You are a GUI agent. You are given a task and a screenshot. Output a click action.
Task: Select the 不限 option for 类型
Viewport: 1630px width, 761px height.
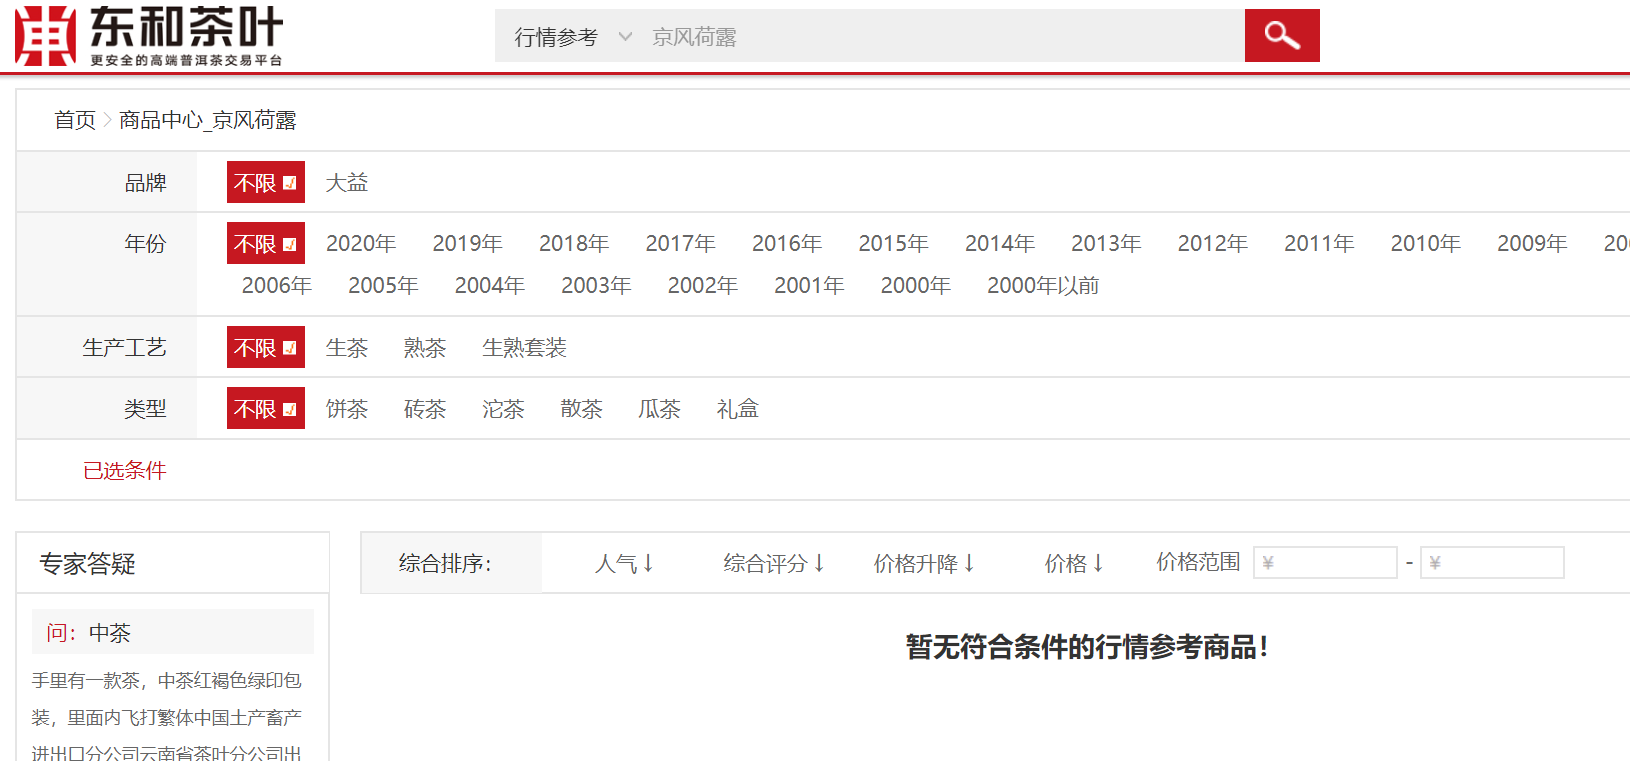(265, 409)
